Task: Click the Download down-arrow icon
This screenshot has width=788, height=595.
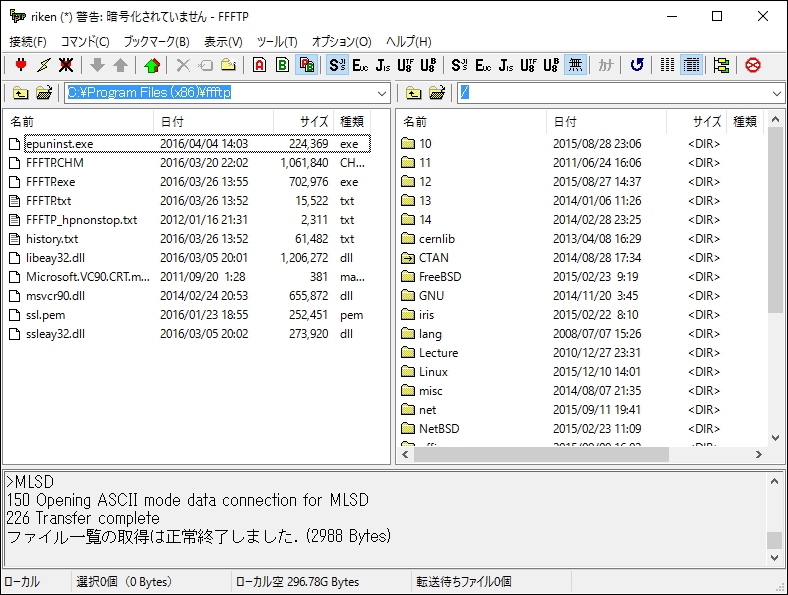Action: 97,65
